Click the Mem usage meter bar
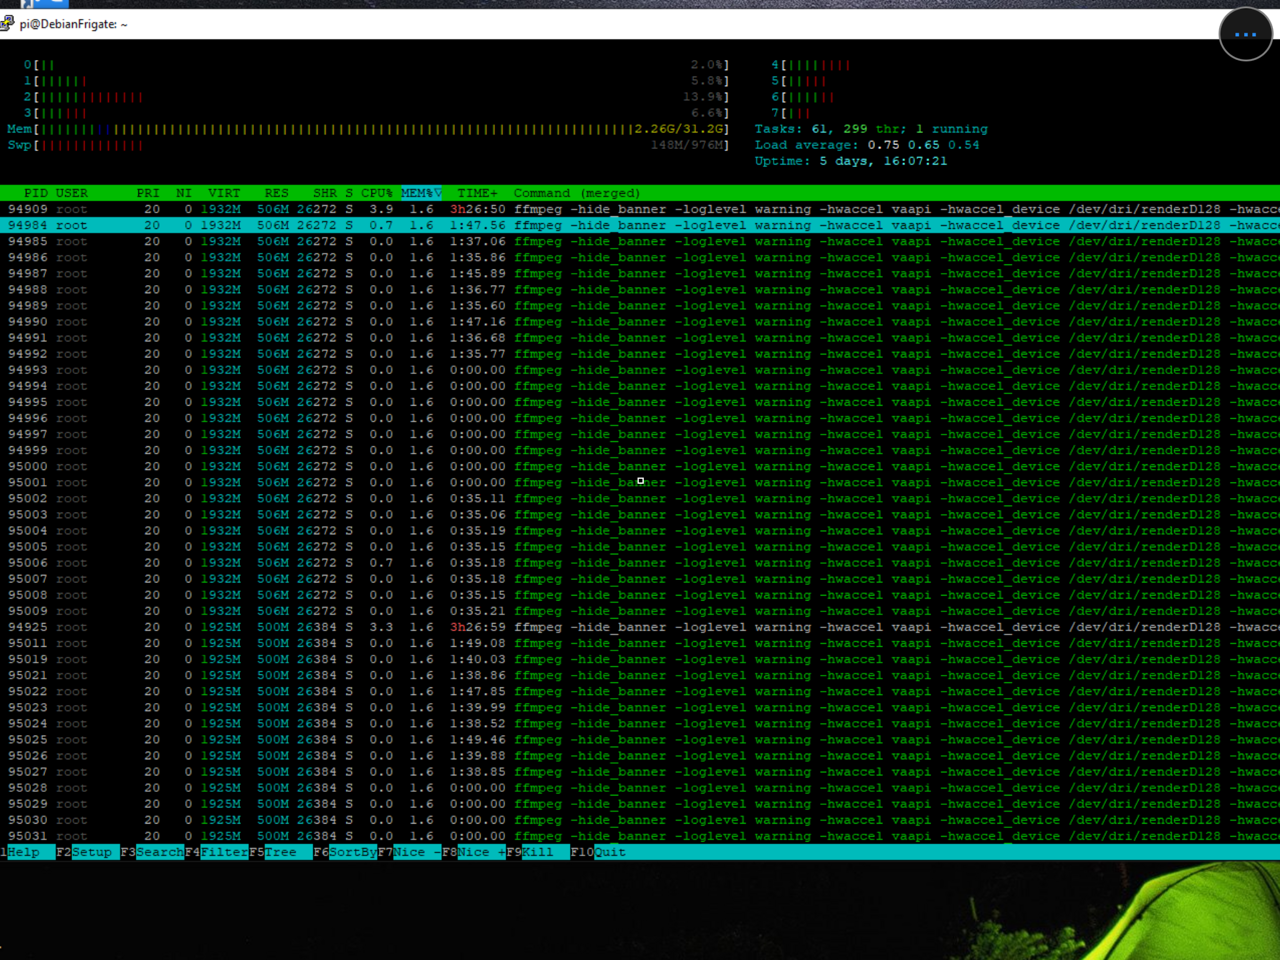 [368, 129]
